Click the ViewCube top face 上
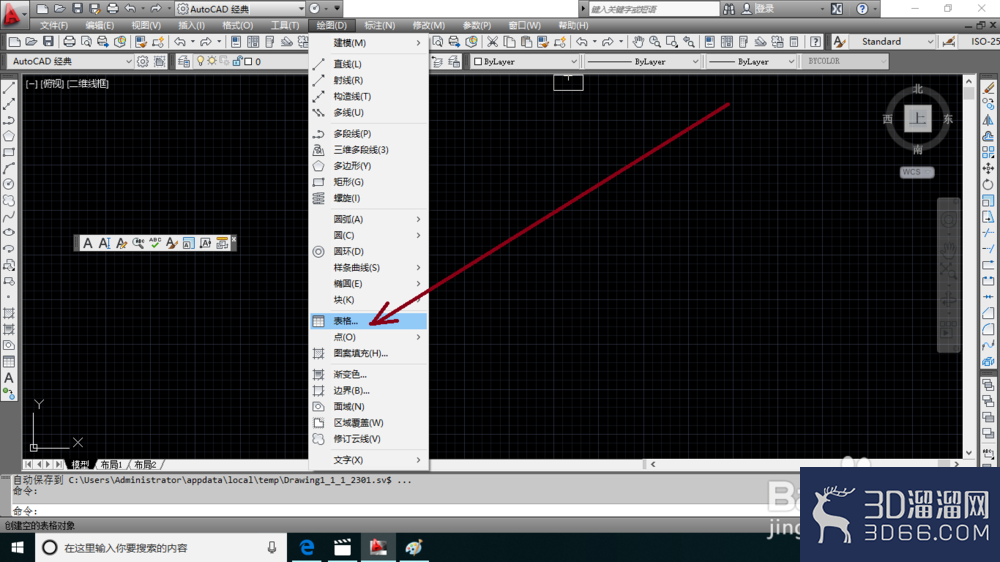1000x562 pixels. (918, 119)
